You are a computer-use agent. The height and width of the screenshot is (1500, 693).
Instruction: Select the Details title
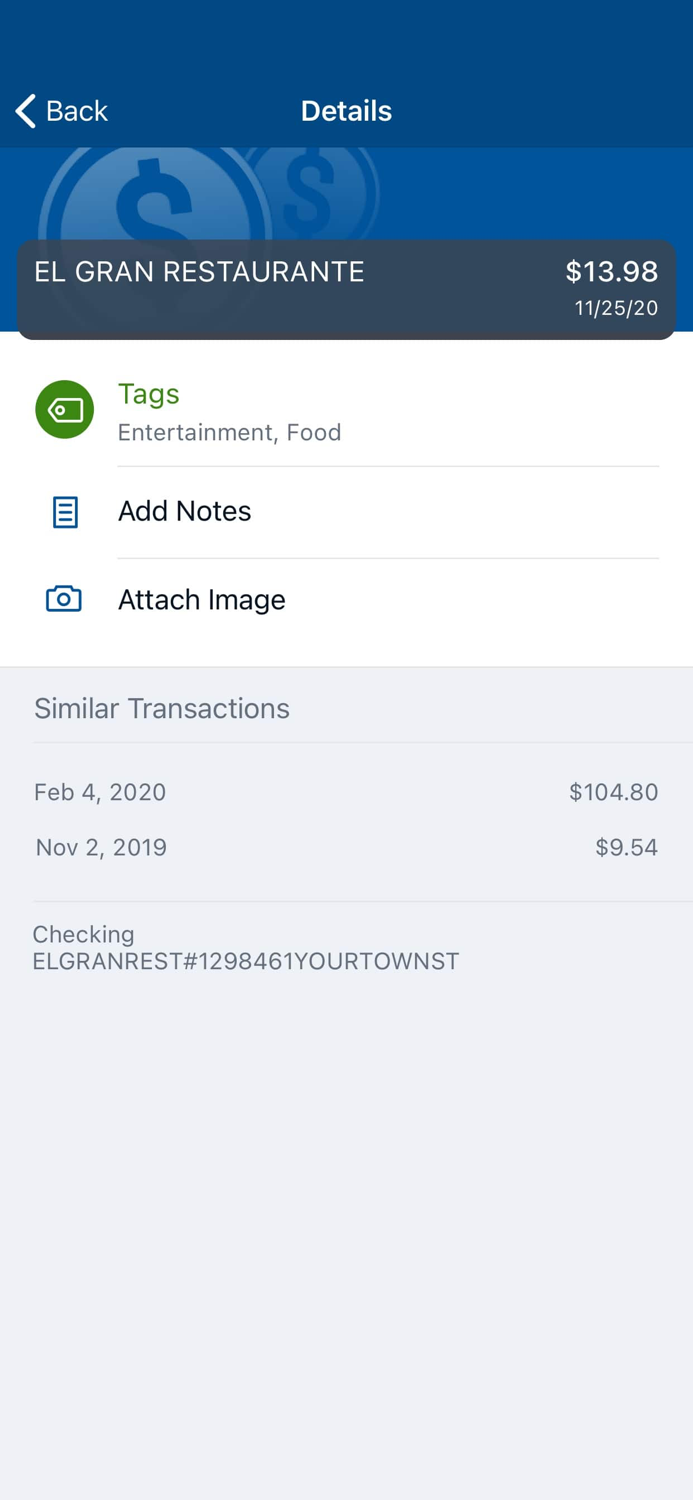tap(346, 111)
